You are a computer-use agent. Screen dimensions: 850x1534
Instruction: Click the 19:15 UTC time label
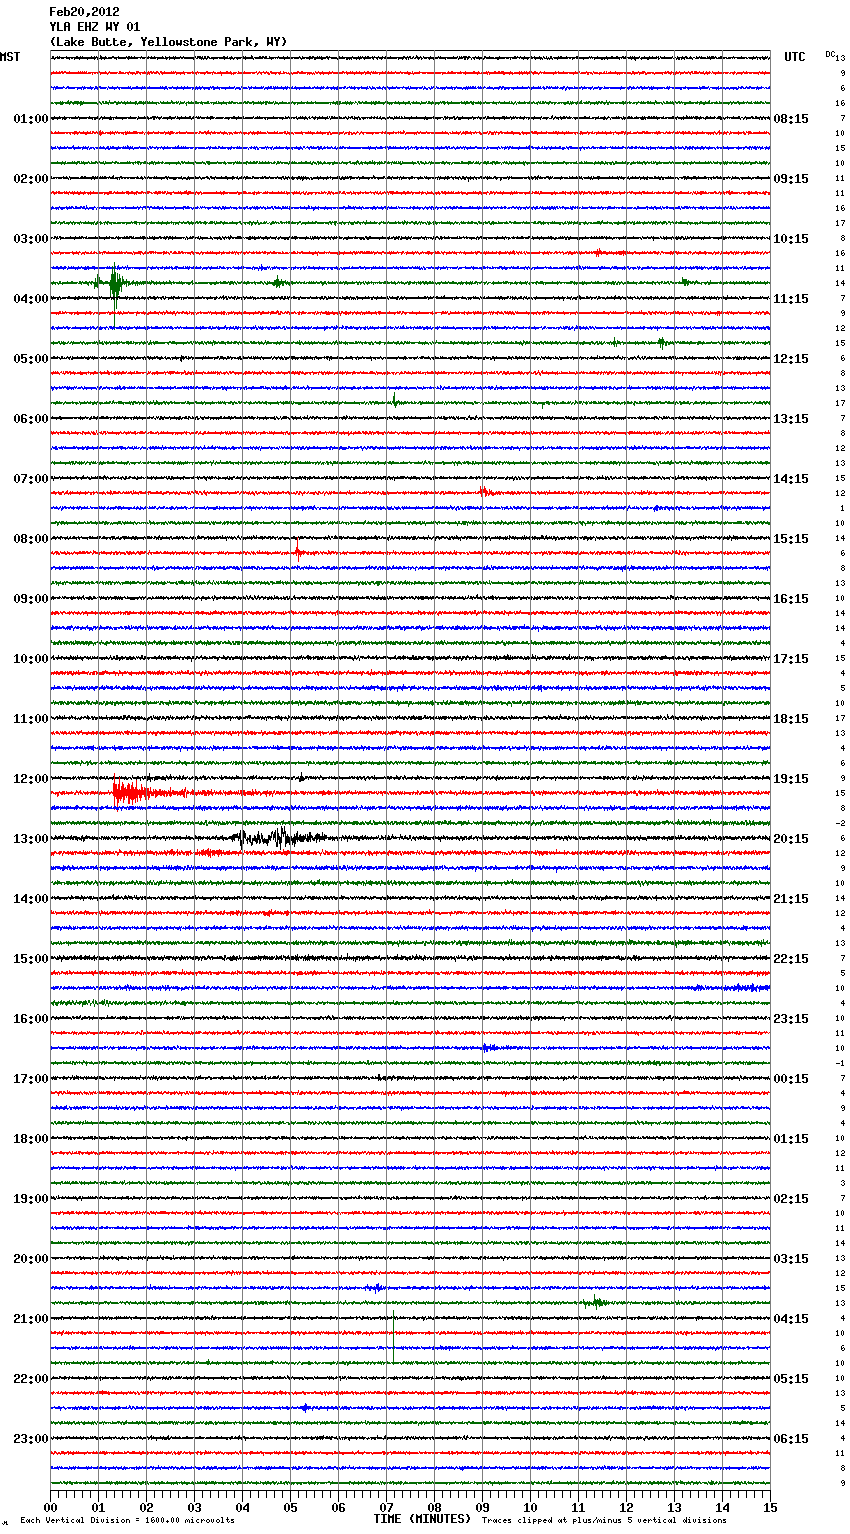pos(791,779)
